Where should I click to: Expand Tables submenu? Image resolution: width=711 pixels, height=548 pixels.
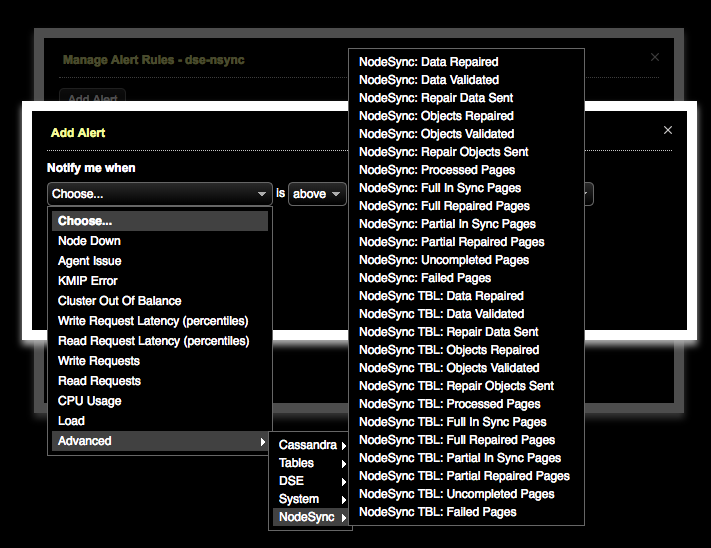(311, 463)
